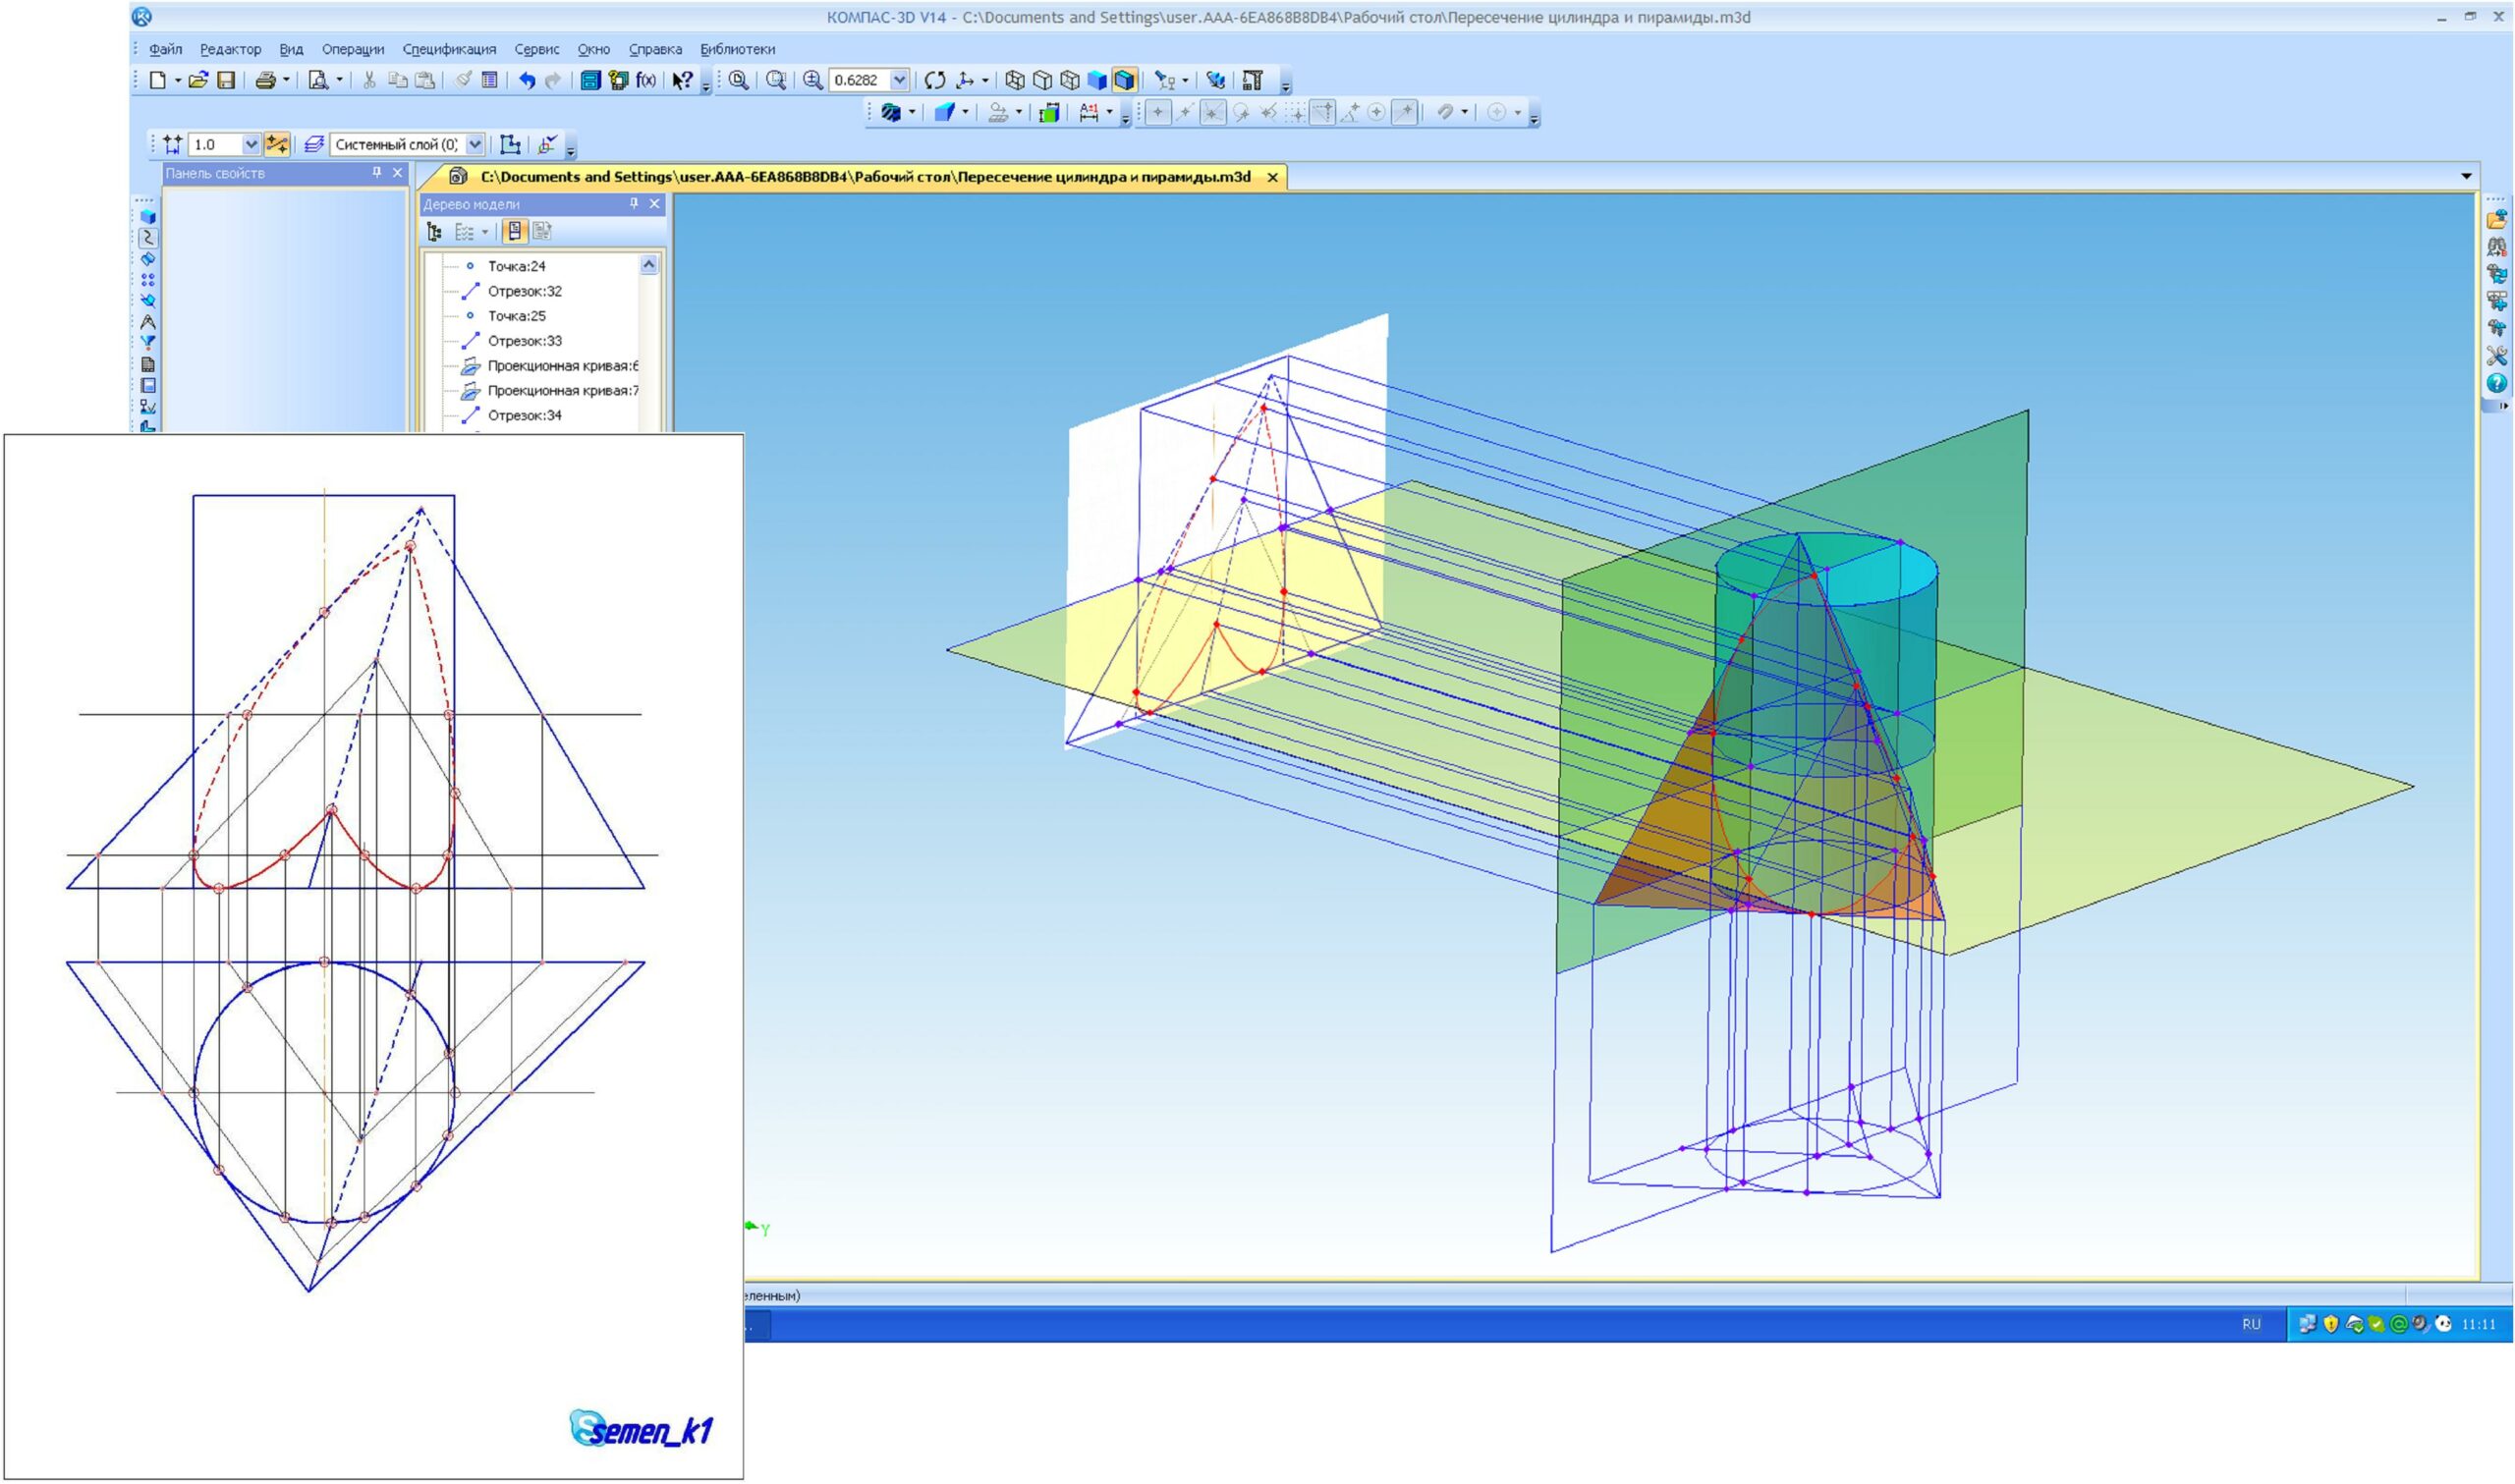Select Отрезок:32 in the model tree
The height and width of the screenshot is (1484, 2515).
click(524, 291)
